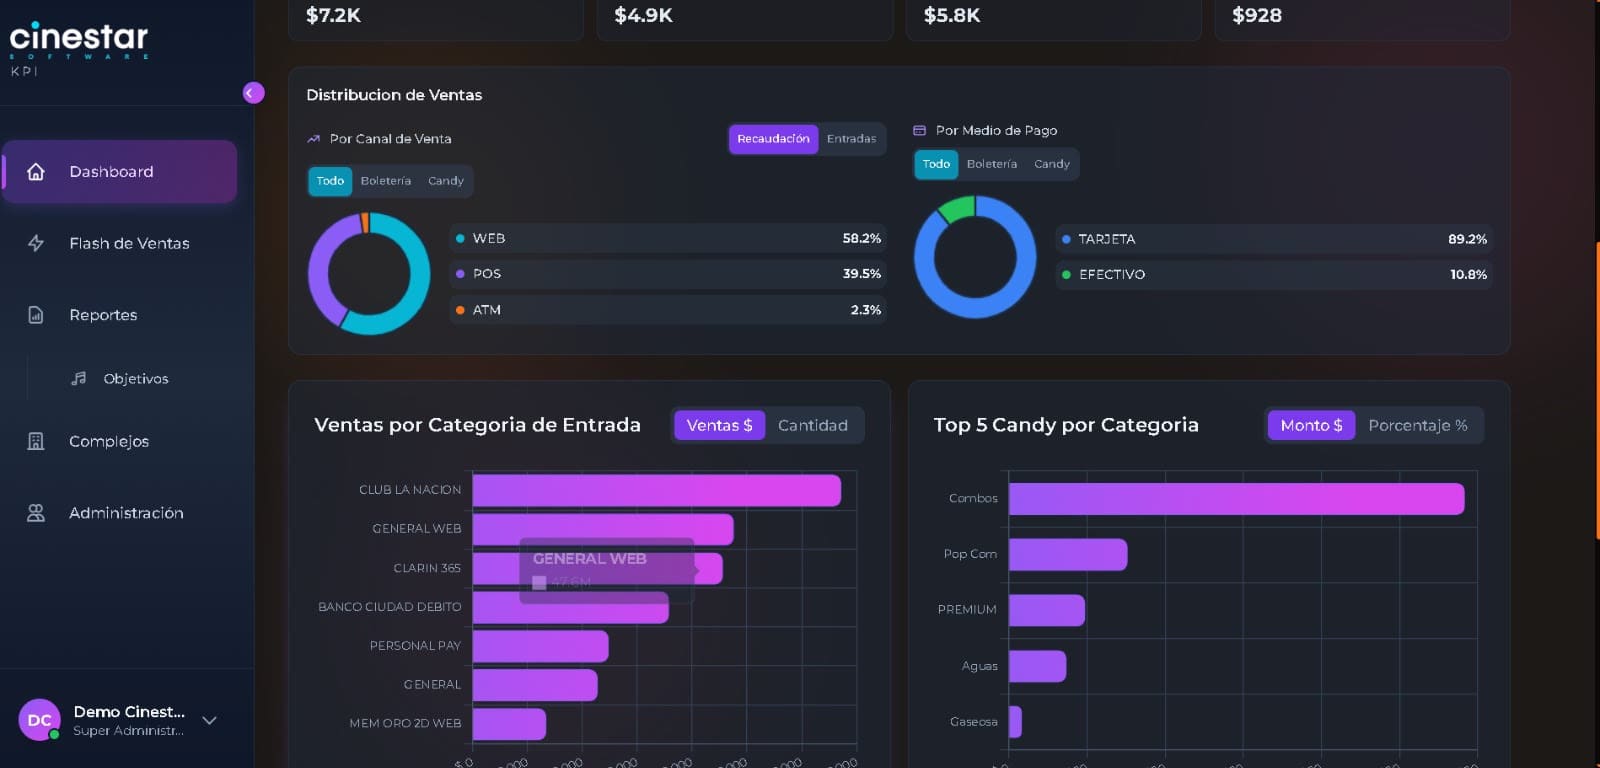This screenshot has height=768, width=1600.
Task: Click the Dashboard home icon
Action: (36, 172)
